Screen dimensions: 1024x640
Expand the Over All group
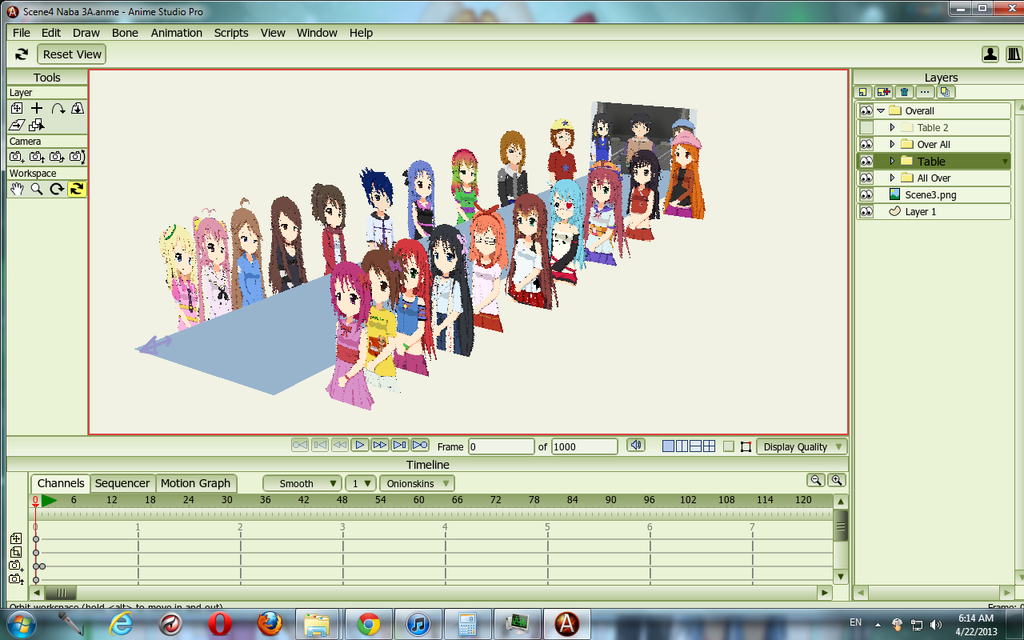892,144
